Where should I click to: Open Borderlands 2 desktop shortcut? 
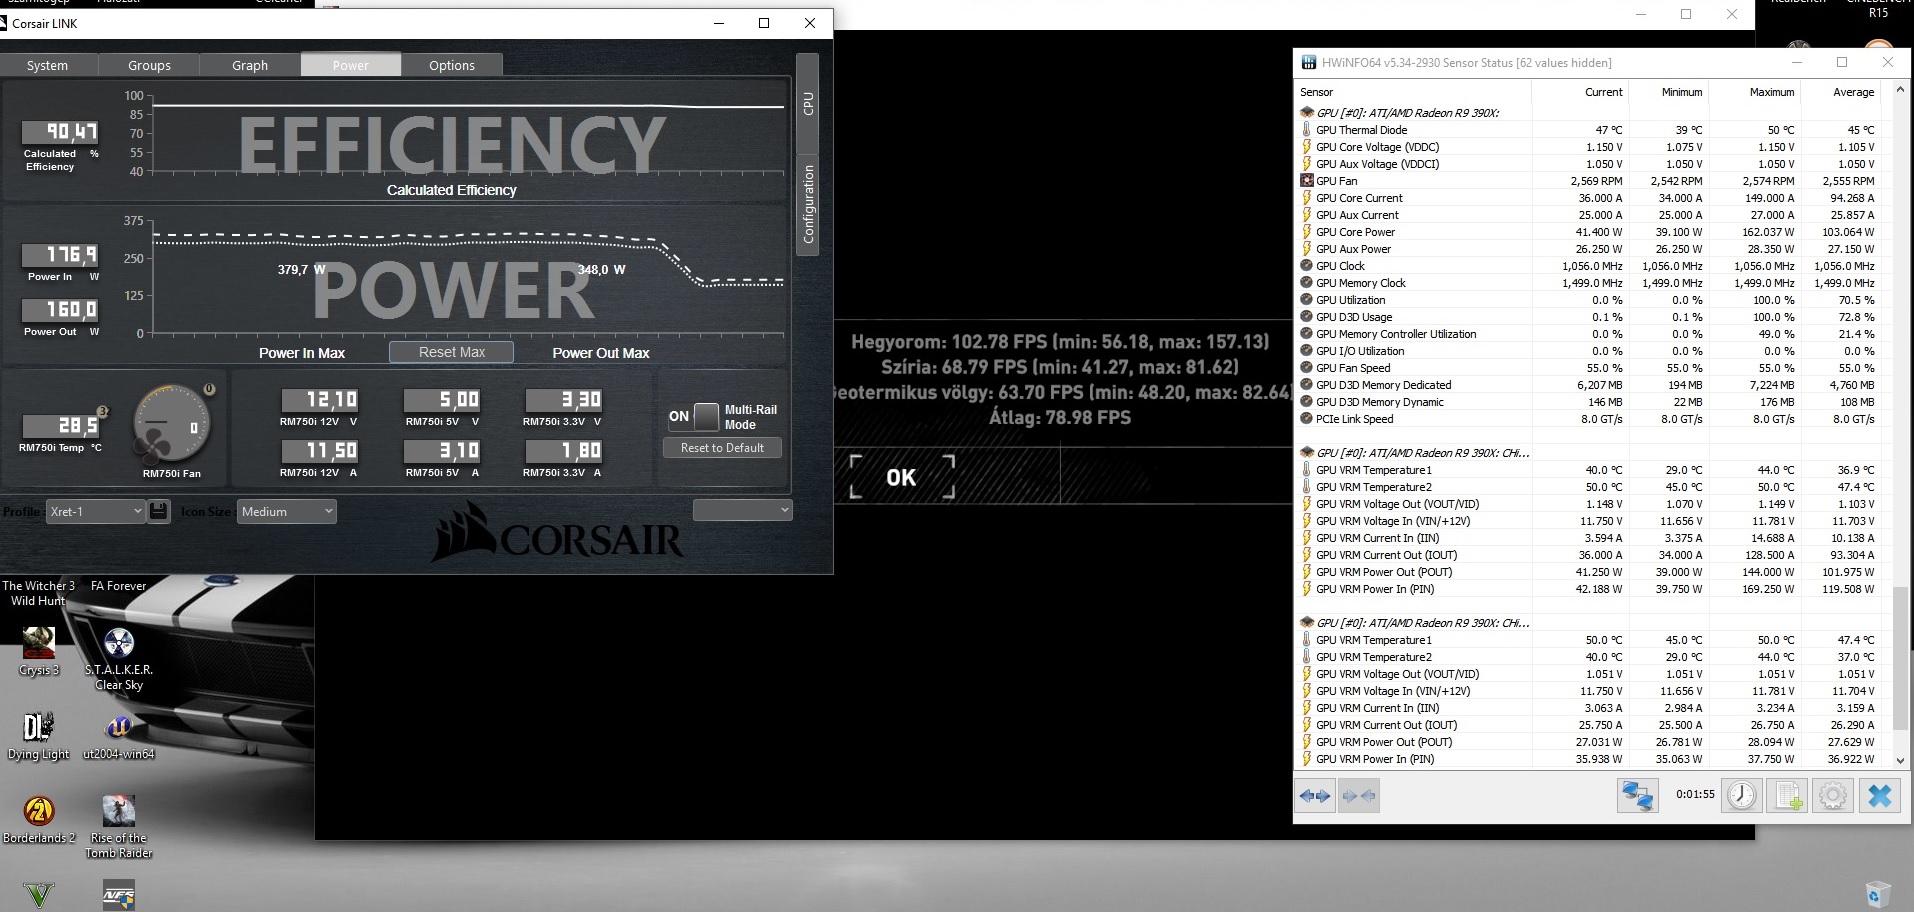(x=39, y=820)
